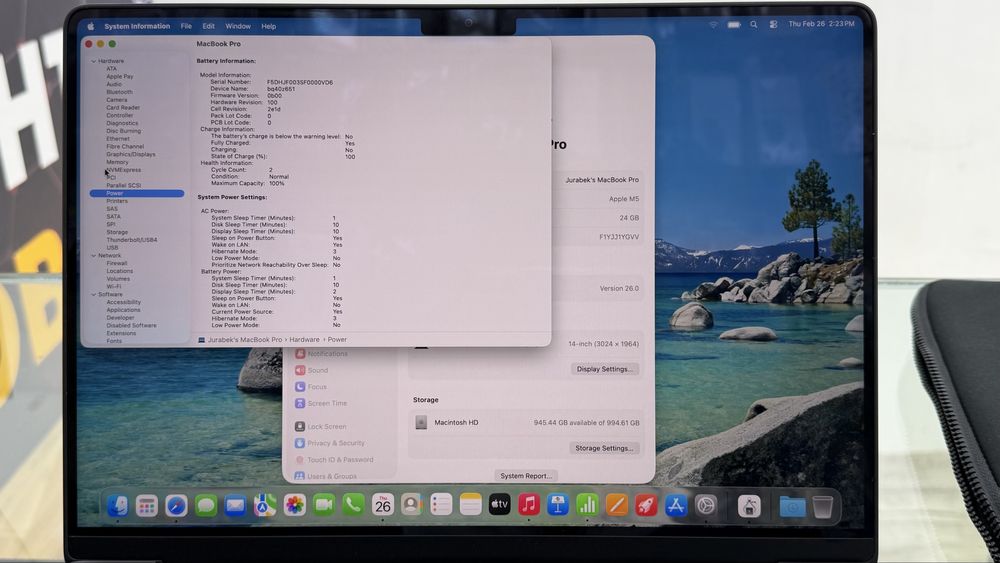Image resolution: width=1000 pixels, height=563 pixels.
Task: Select Applications under Software
Action: pos(123,310)
